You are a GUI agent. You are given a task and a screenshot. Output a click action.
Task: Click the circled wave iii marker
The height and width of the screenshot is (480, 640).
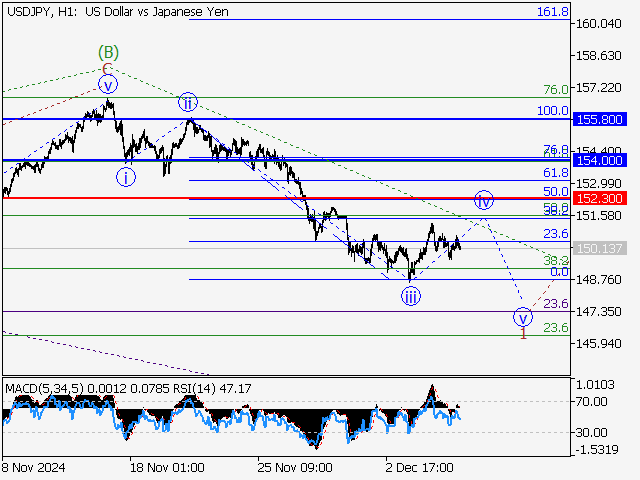click(411, 295)
